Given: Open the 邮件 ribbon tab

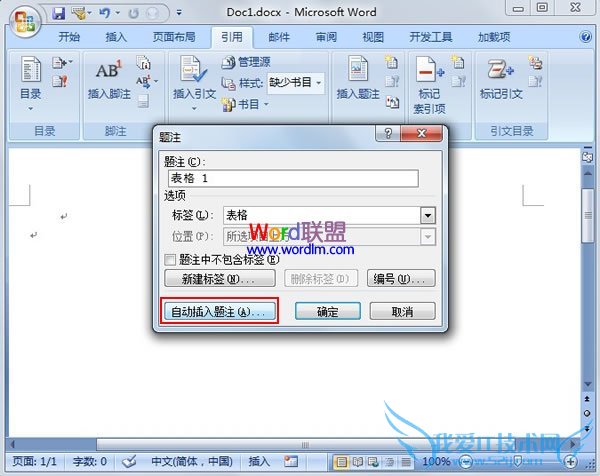Looking at the screenshot, I should coord(279,37).
